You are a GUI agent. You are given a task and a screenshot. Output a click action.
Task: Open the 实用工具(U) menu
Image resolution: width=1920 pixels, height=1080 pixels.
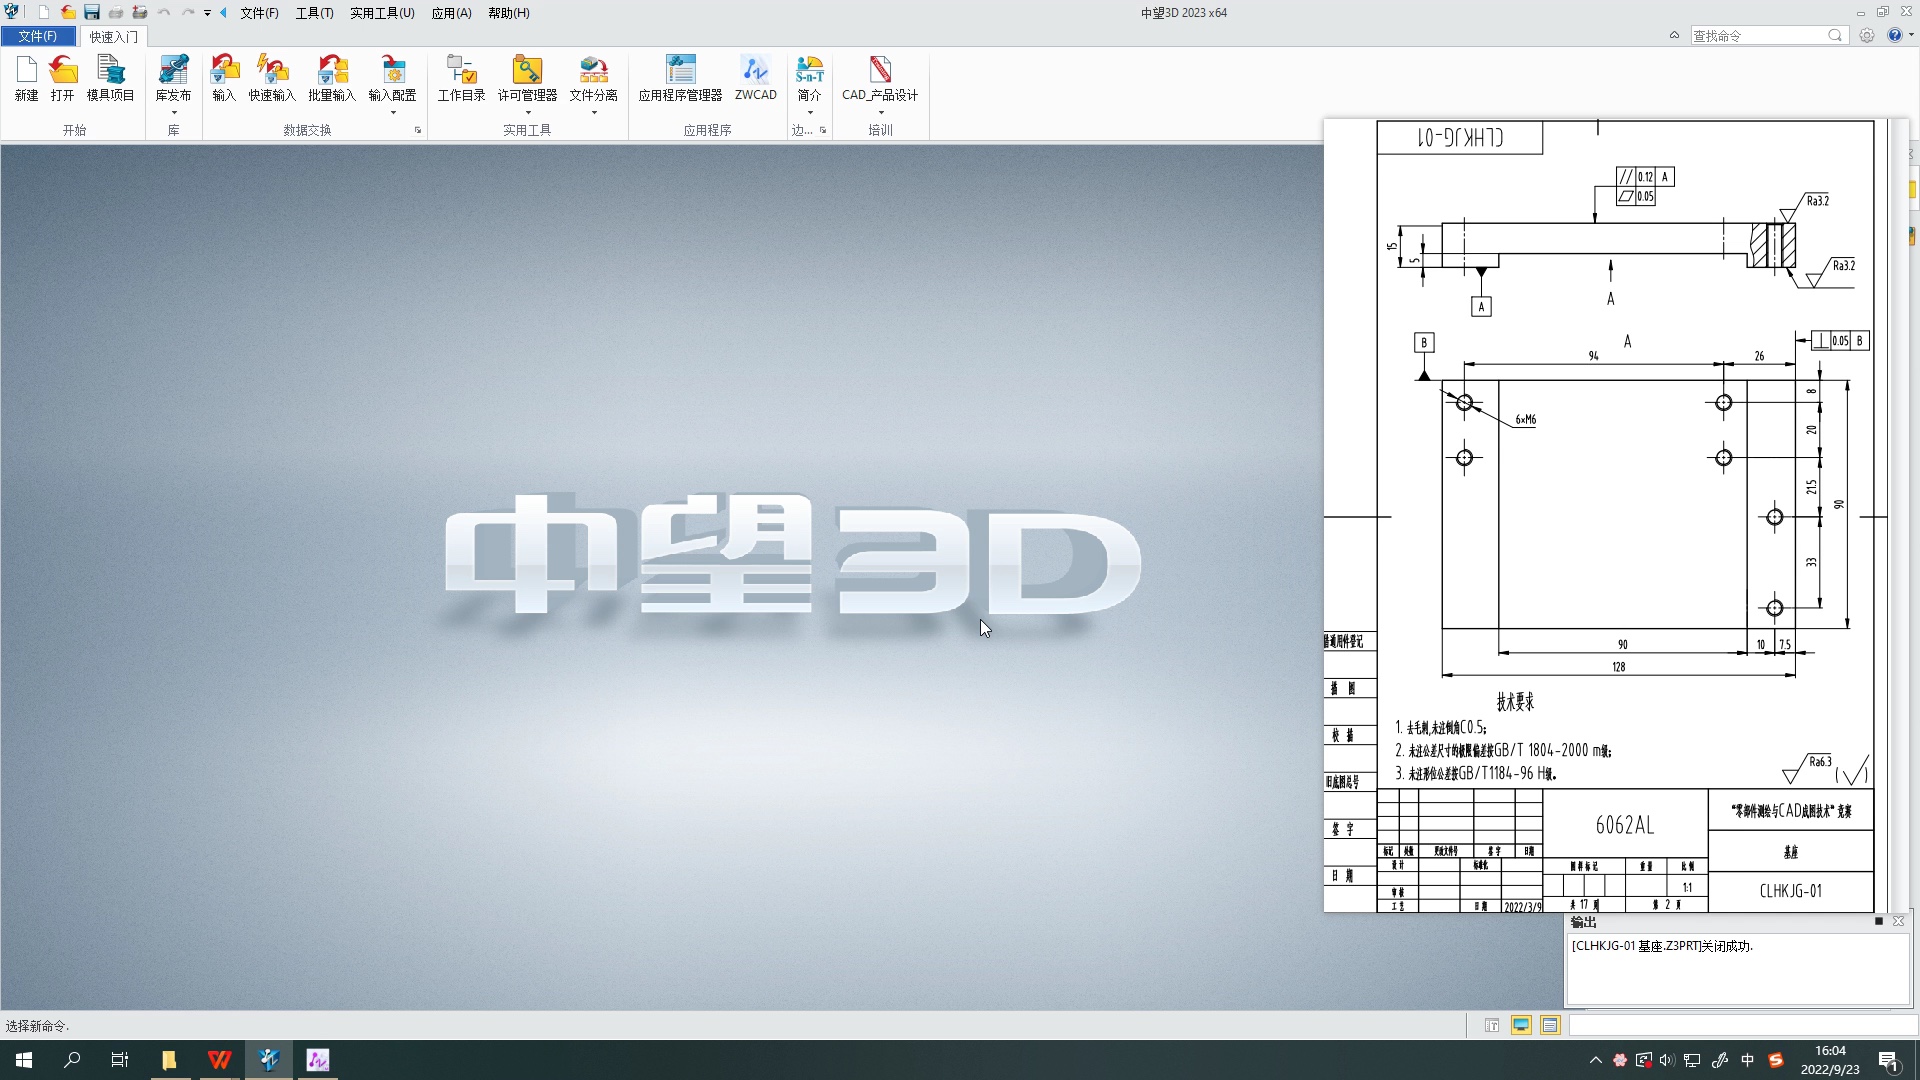pos(382,13)
